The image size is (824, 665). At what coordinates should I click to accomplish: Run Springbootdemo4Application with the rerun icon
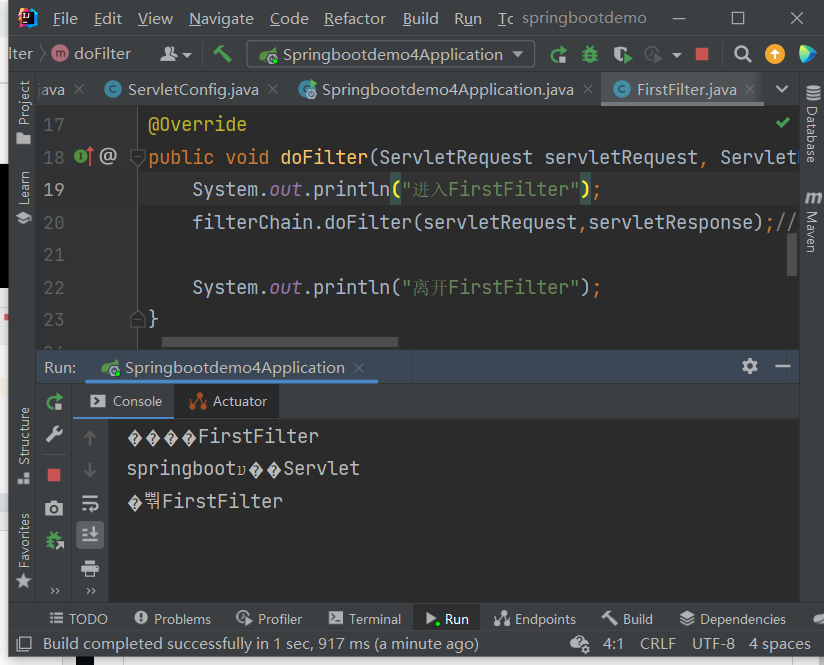[558, 54]
